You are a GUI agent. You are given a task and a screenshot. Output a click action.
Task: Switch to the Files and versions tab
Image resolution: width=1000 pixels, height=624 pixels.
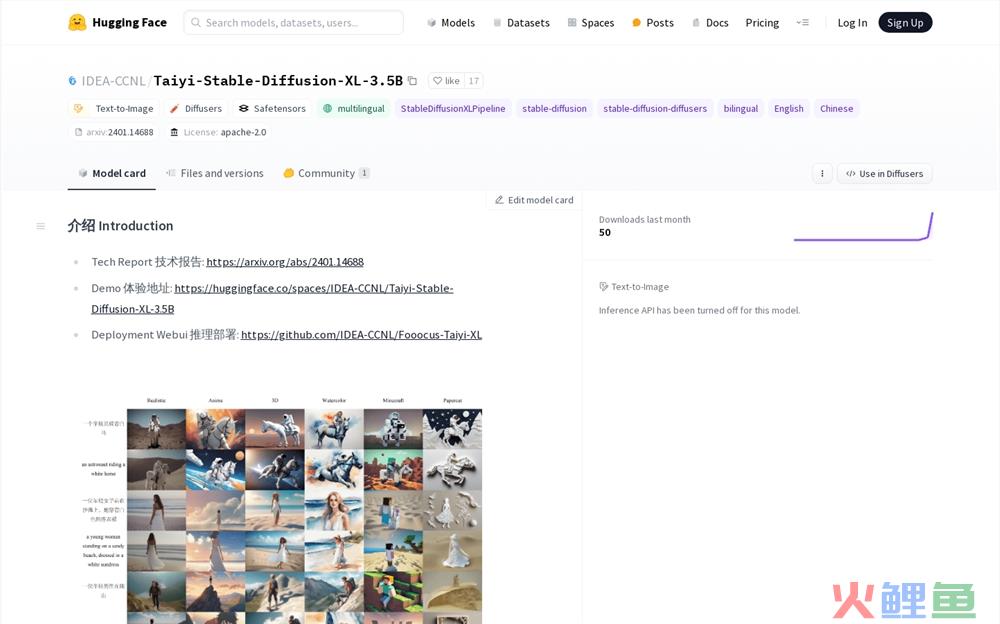coord(214,173)
